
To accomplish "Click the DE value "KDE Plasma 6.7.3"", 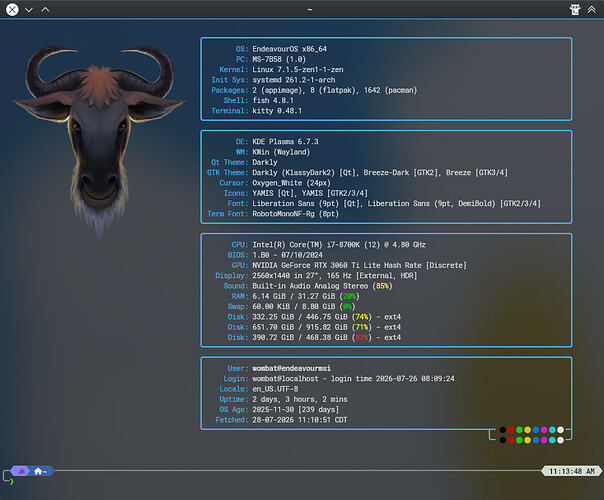I will point(285,142).
